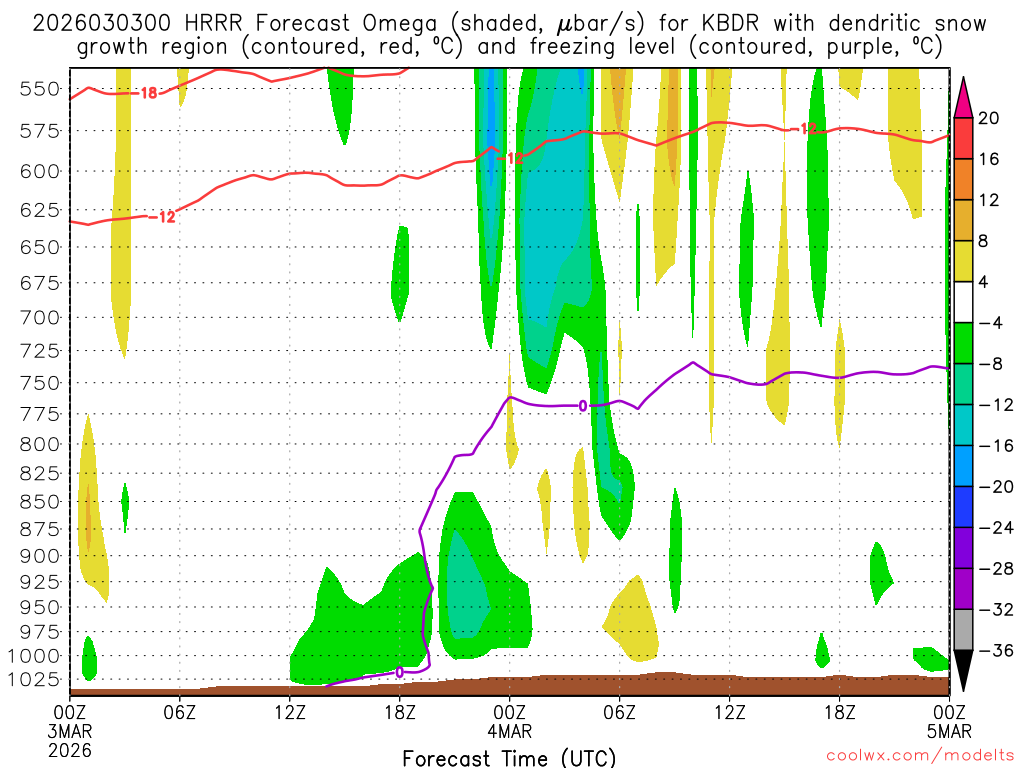1024x768 pixels.
Task: Click the 00Z label above 5MAR
Action: click(x=949, y=712)
